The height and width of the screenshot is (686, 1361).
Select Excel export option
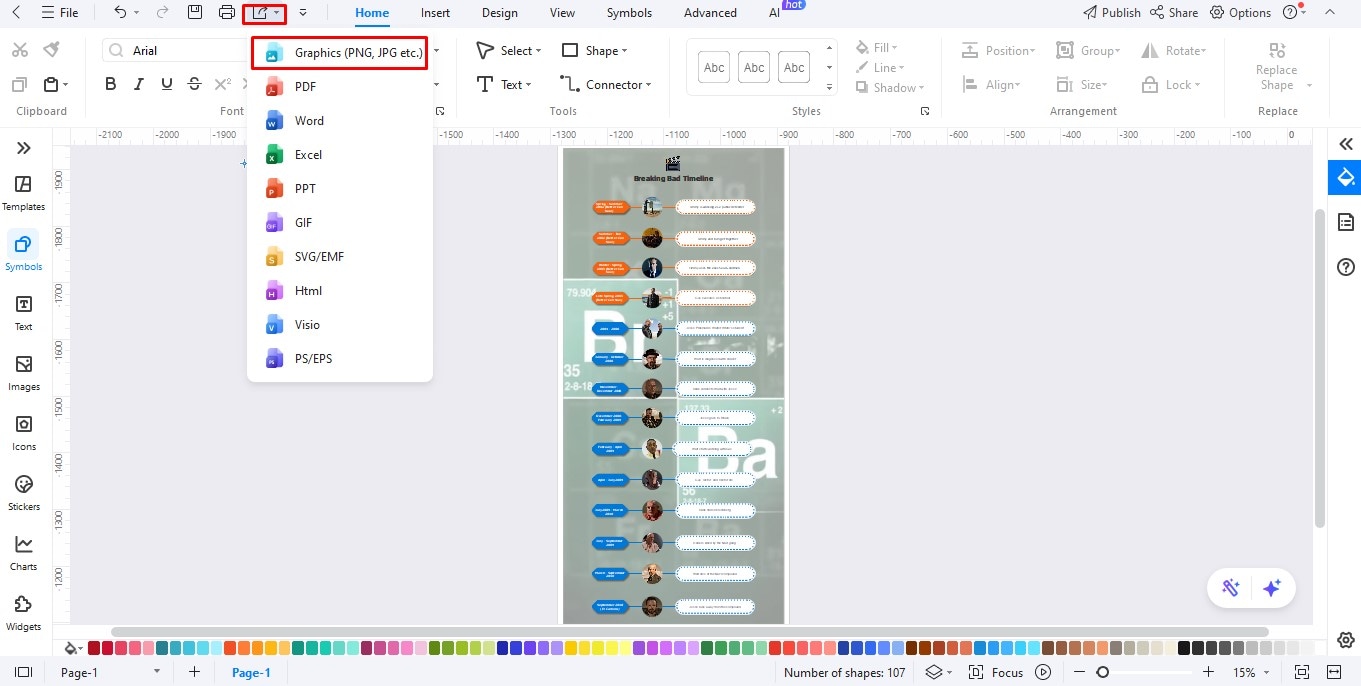(x=340, y=155)
